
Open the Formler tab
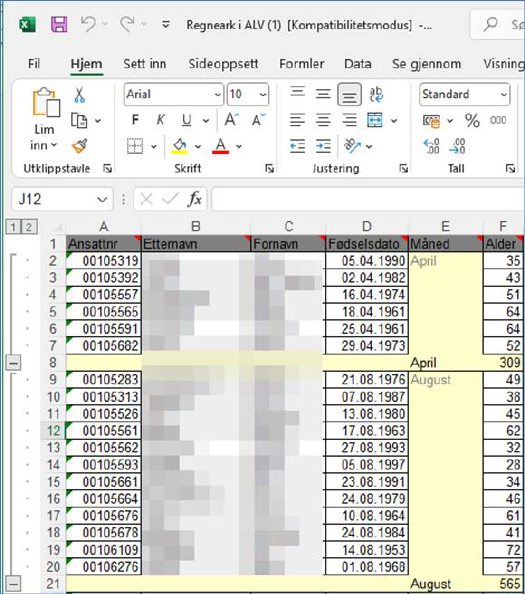[302, 64]
